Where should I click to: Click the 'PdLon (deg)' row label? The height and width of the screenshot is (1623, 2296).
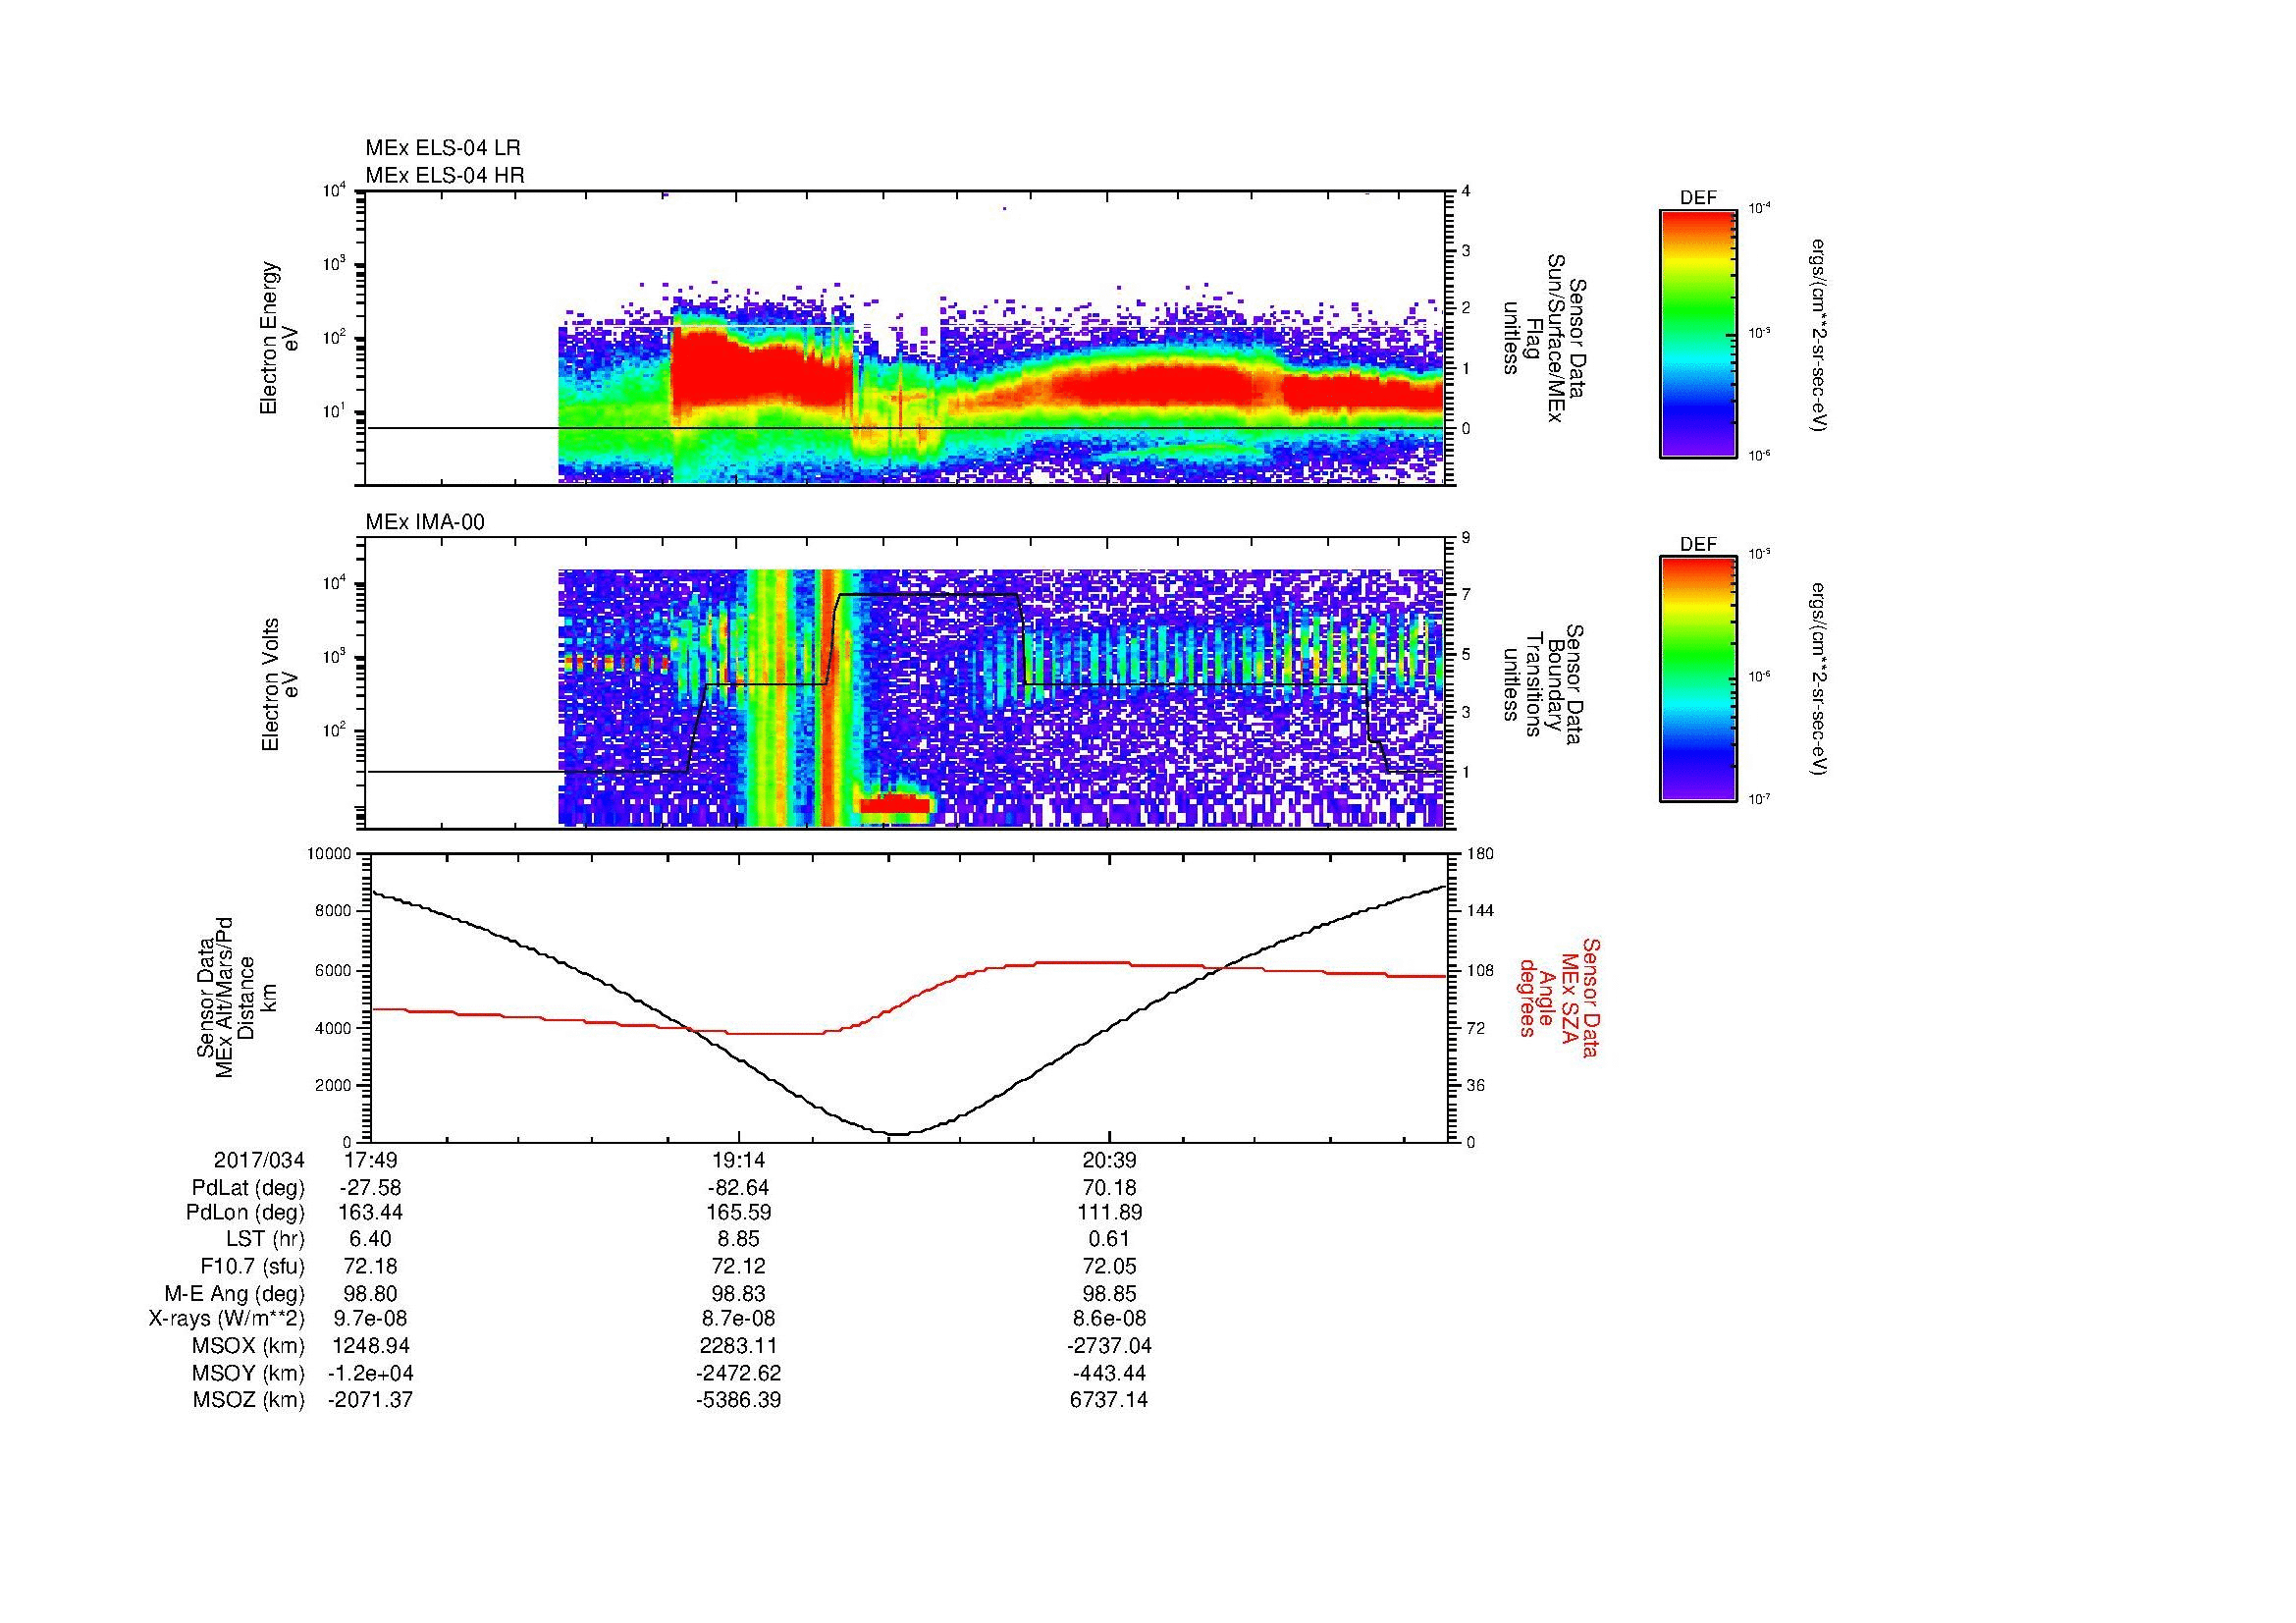point(247,1213)
